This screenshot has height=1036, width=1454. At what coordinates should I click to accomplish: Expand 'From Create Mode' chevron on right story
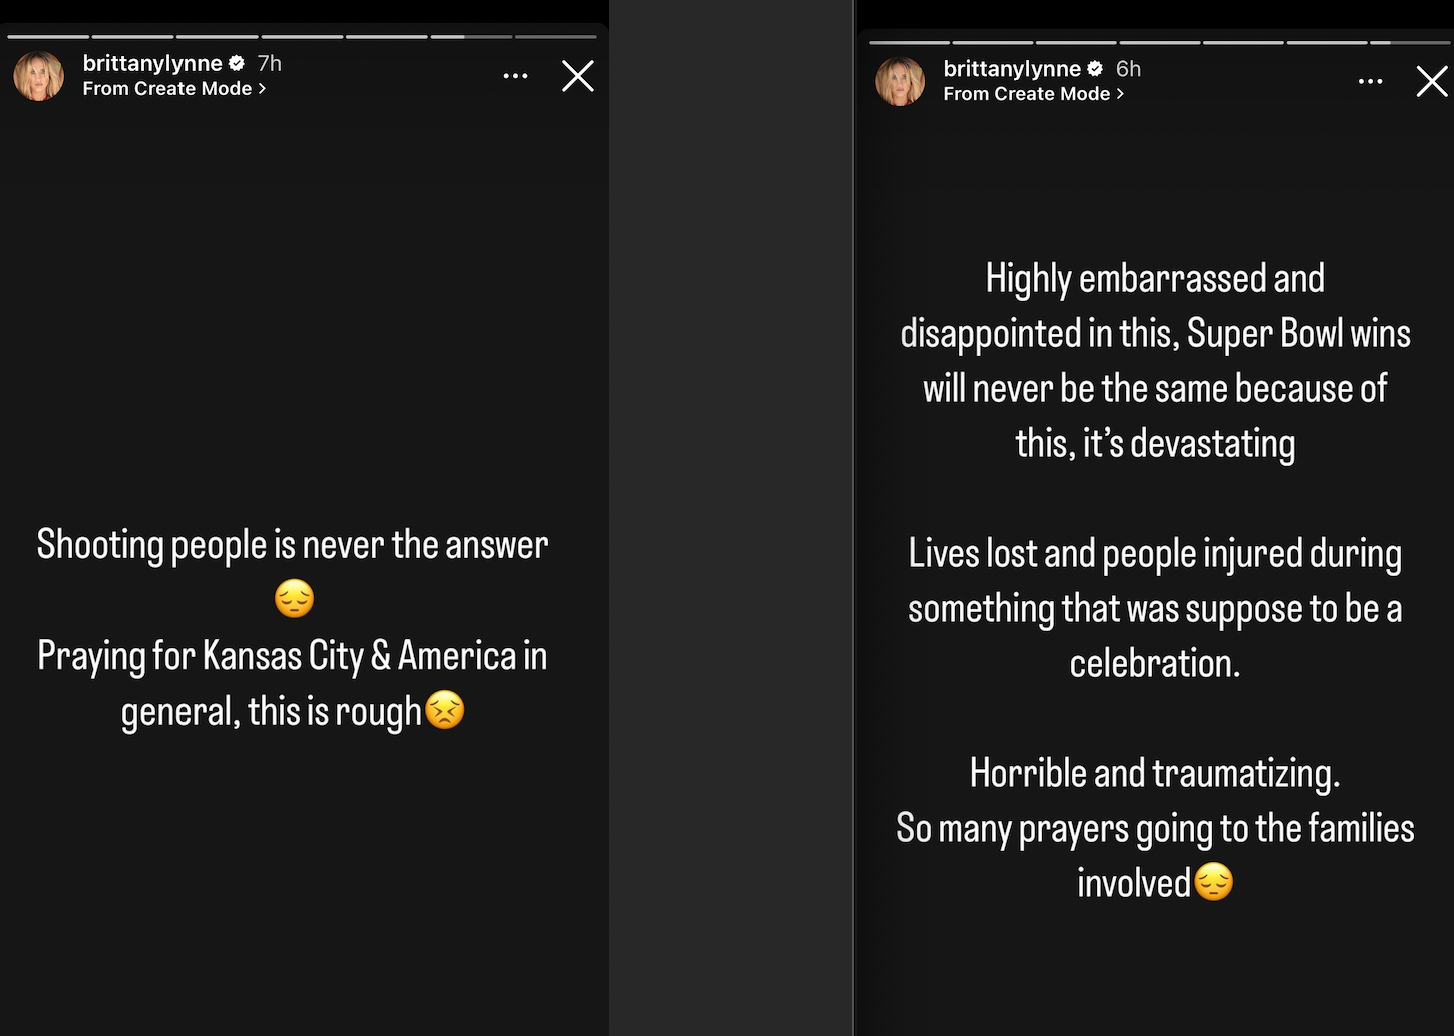pyautogui.click(x=1120, y=94)
